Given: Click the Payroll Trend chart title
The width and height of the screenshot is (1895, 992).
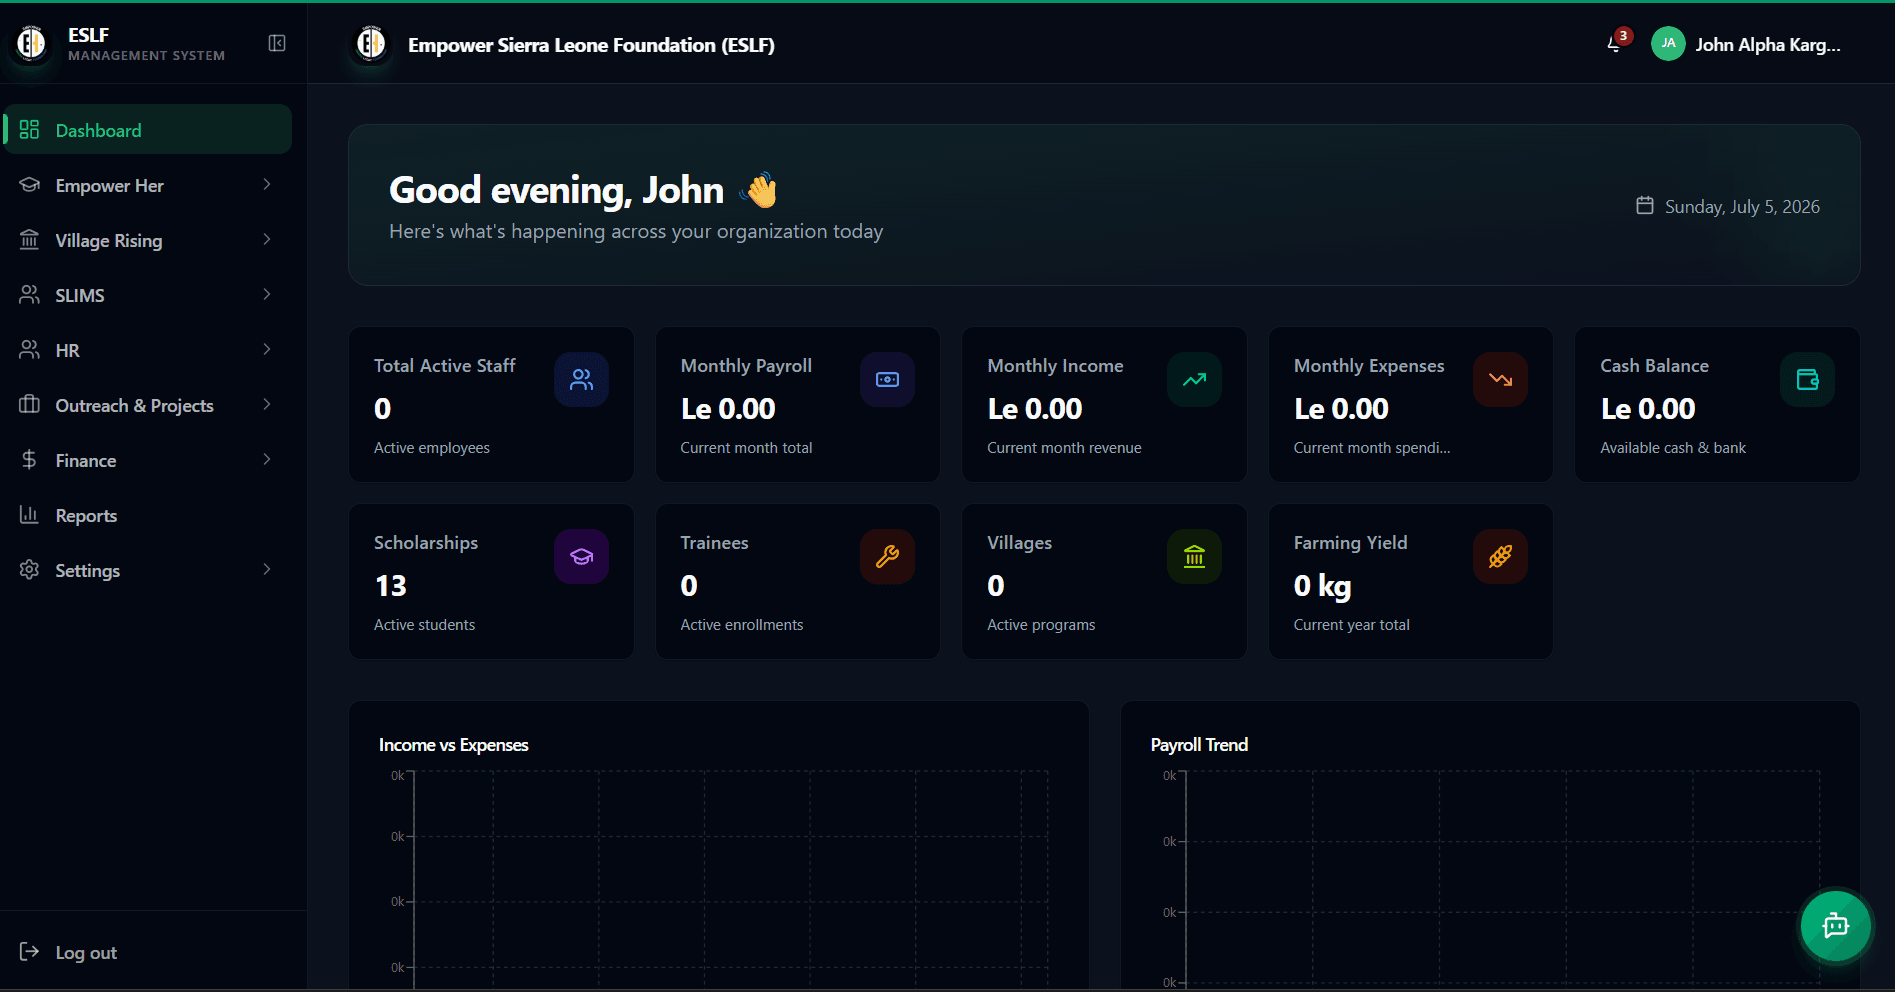Looking at the screenshot, I should point(1199,744).
